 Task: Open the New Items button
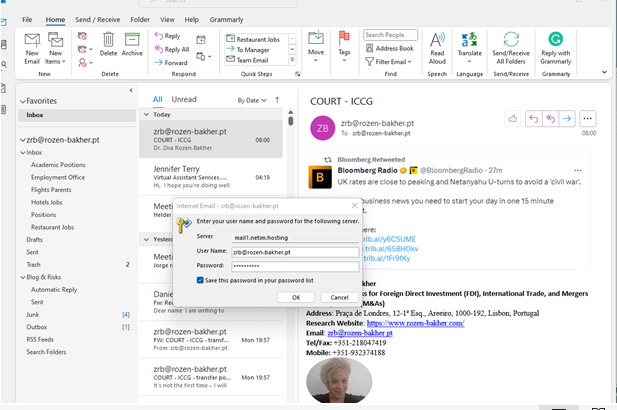pyautogui.click(x=55, y=49)
